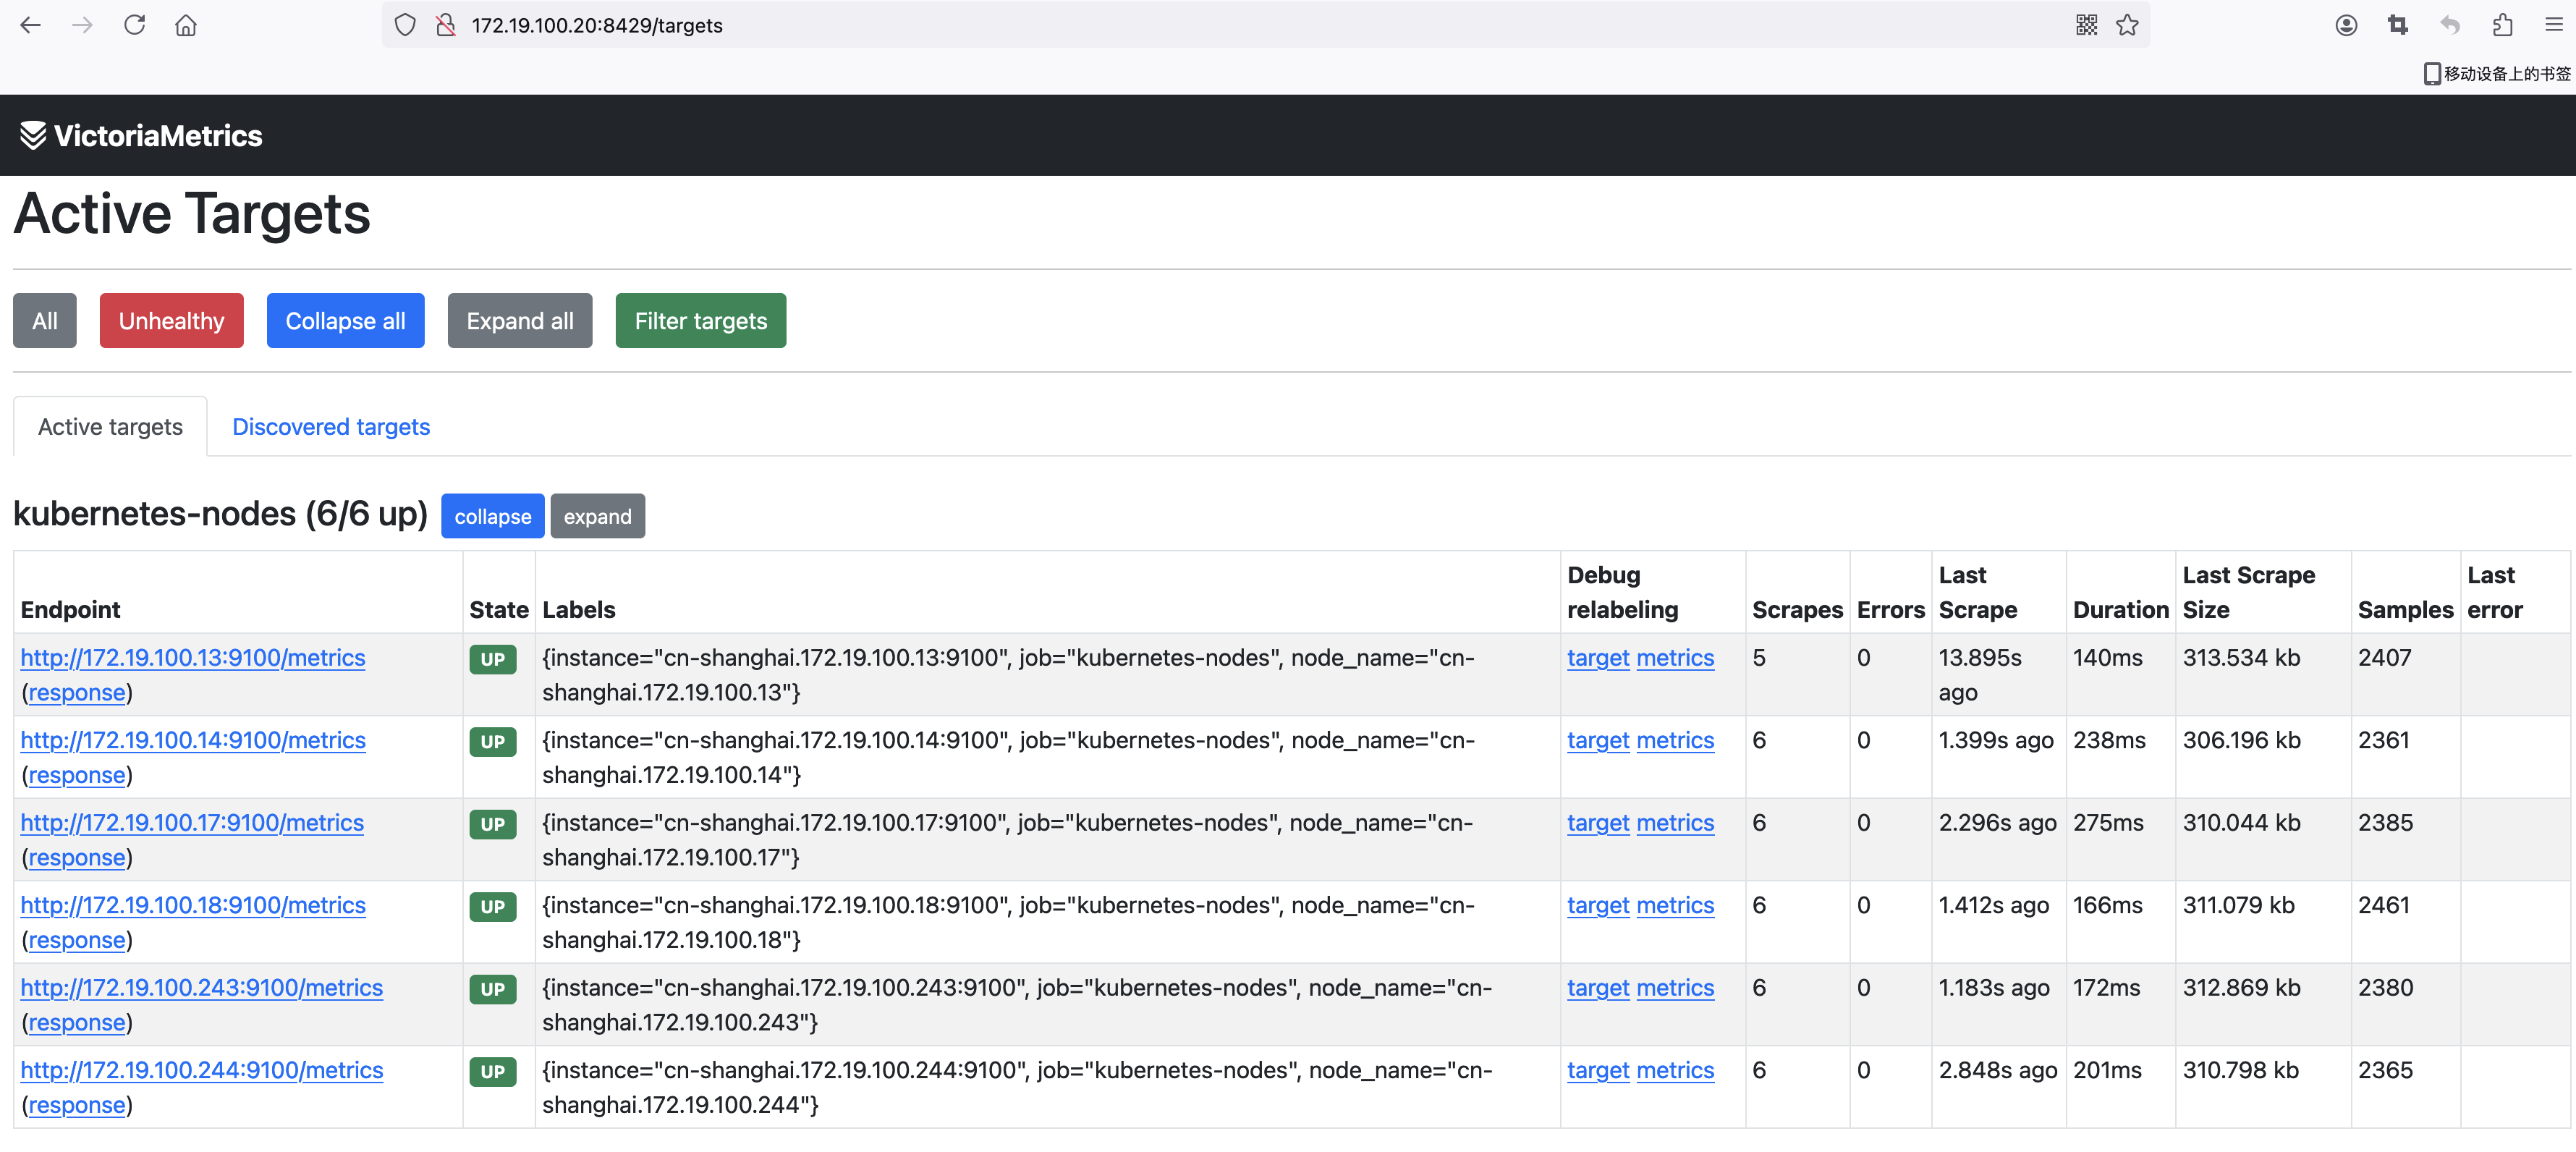This screenshot has width=2576, height=1152.
Task: Select the All targets filter
Action: pos(44,321)
